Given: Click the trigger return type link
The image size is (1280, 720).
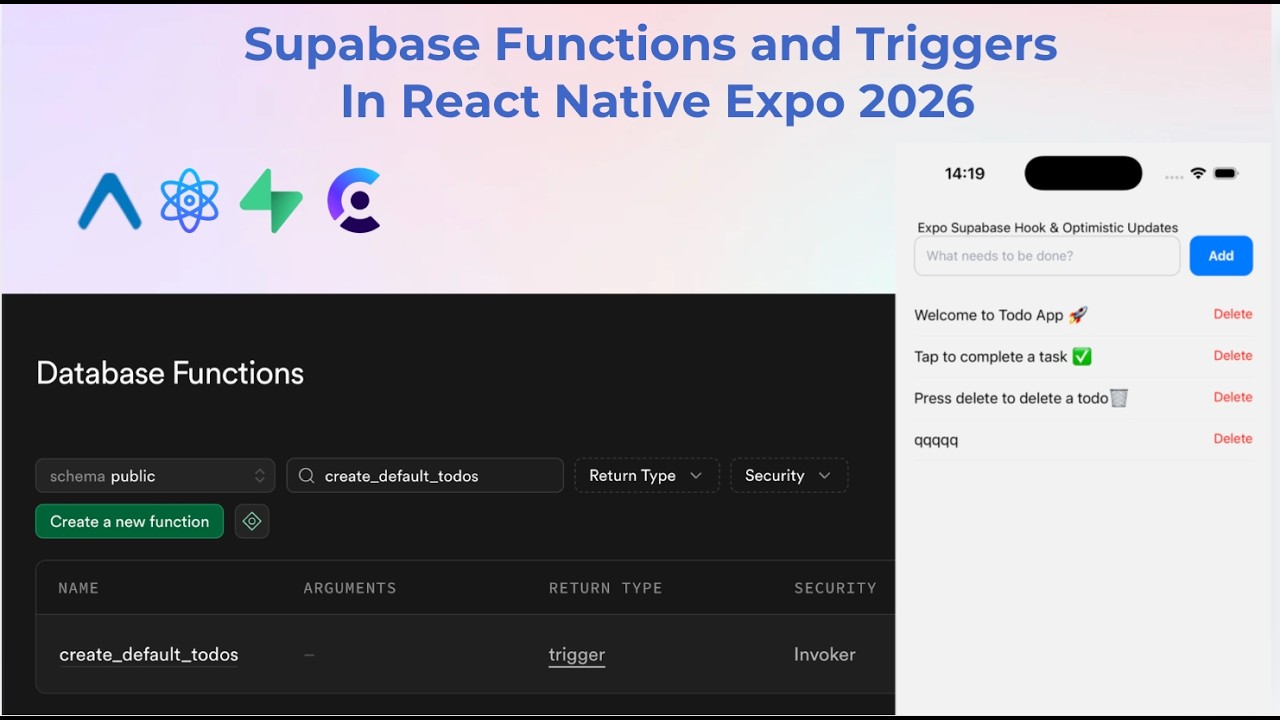Looking at the screenshot, I should (577, 655).
